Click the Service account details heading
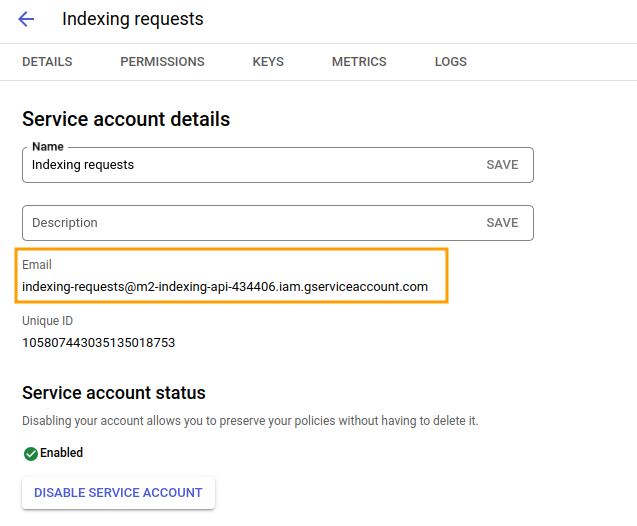The width and height of the screenshot is (637, 526). pos(126,119)
